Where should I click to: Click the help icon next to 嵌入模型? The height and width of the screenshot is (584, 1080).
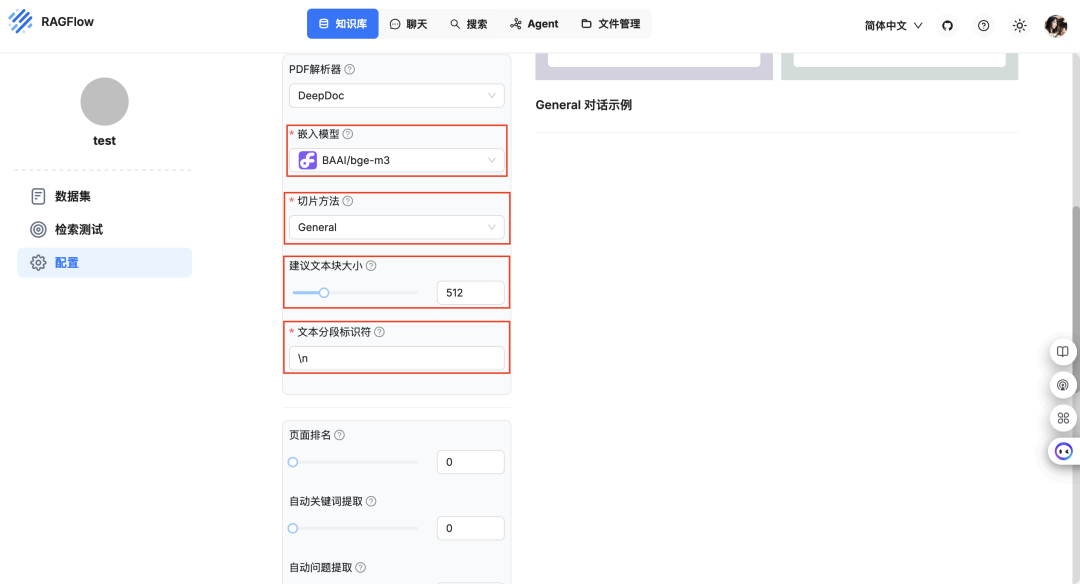pyautogui.click(x=348, y=134)
